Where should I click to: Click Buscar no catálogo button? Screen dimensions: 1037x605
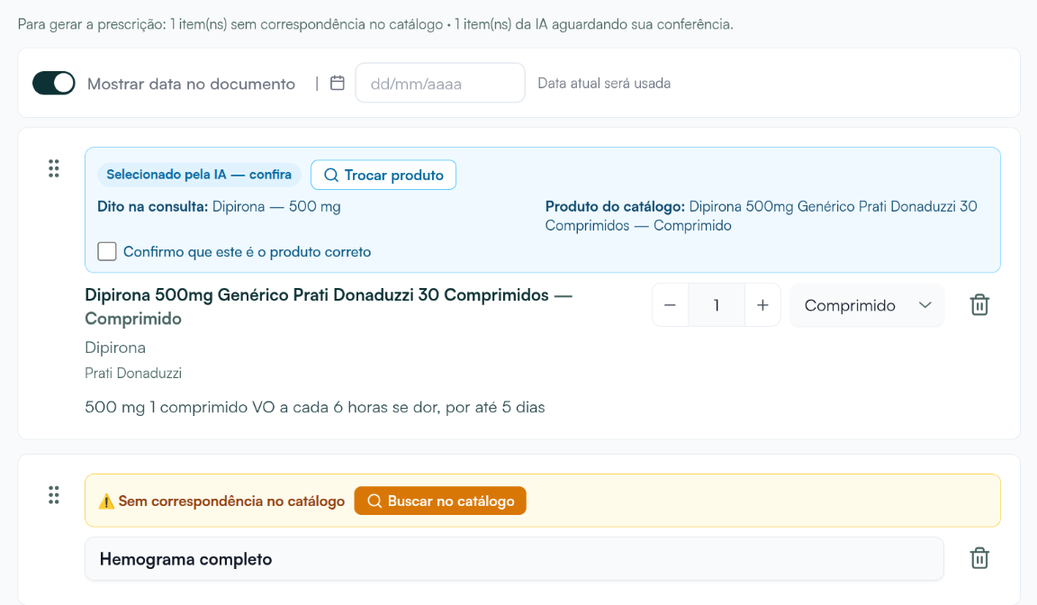coord(440,501)
